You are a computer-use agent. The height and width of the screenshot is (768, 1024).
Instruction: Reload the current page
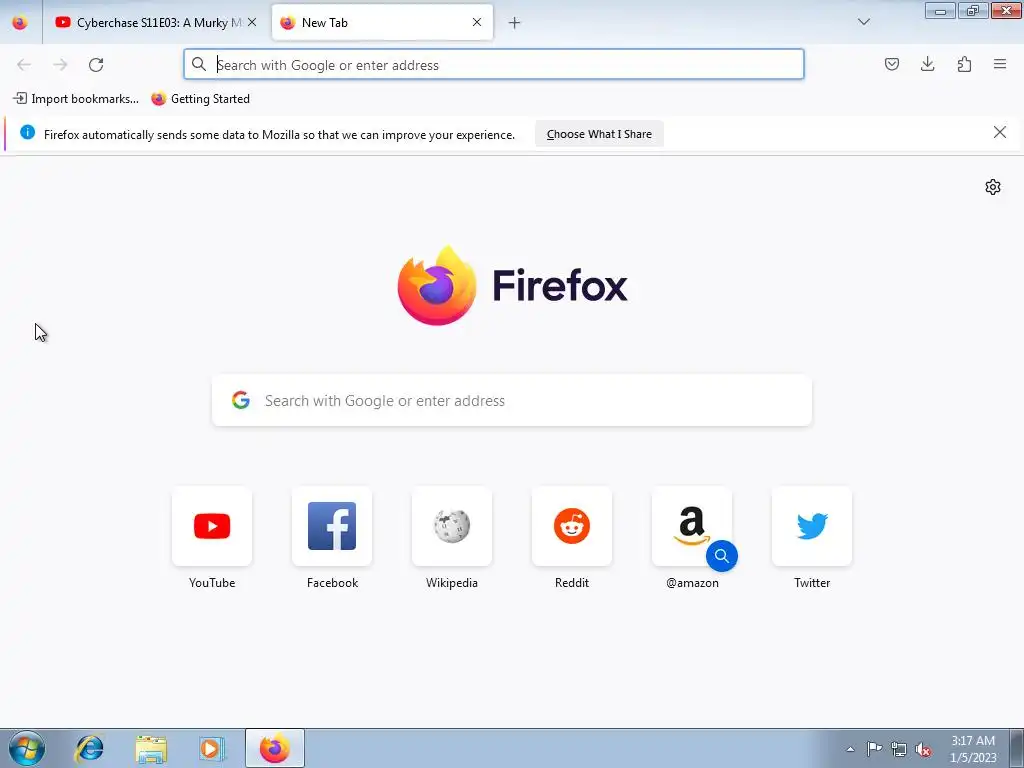(x=96, y=64)
